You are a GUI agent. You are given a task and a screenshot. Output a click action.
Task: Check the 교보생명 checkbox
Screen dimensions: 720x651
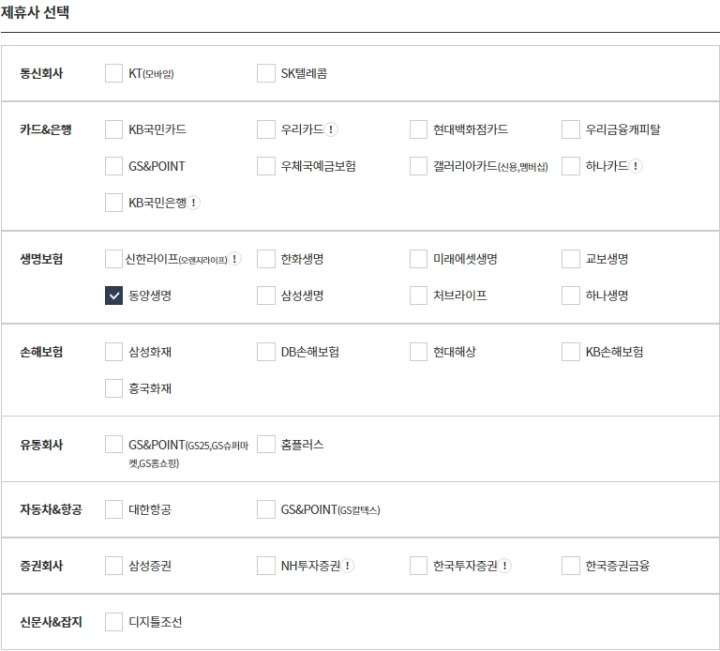[571, 259]
